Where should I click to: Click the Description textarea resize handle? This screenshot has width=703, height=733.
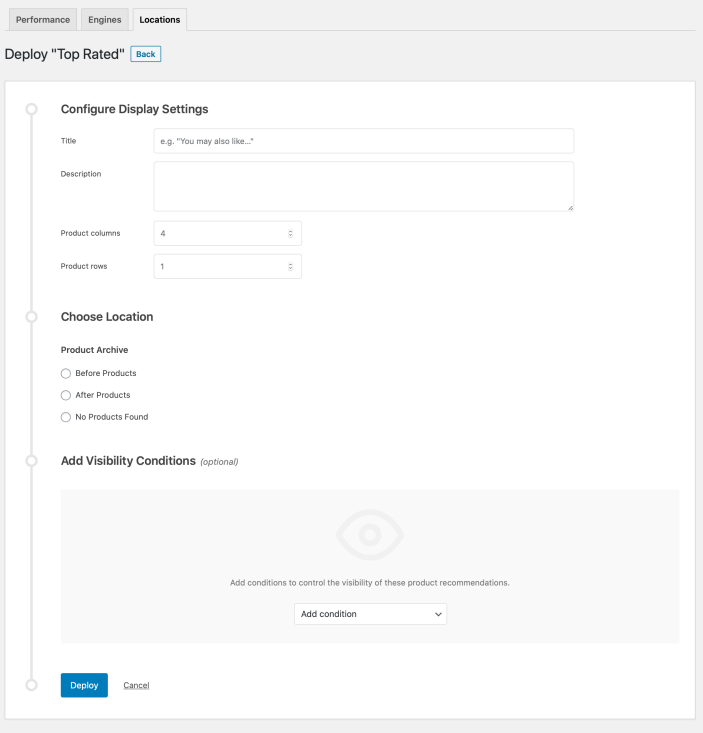tap(570, 208)
